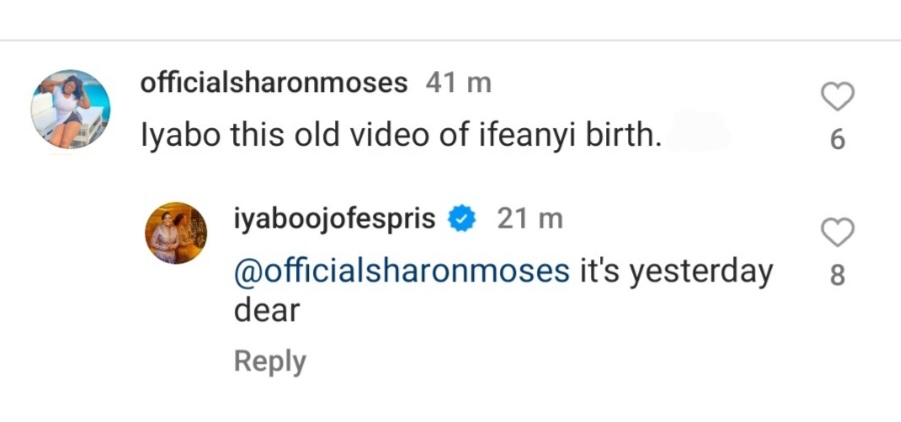Open officialsharonmoses profile picture
The width and height of the screenshot is (901, 422).
71,109
